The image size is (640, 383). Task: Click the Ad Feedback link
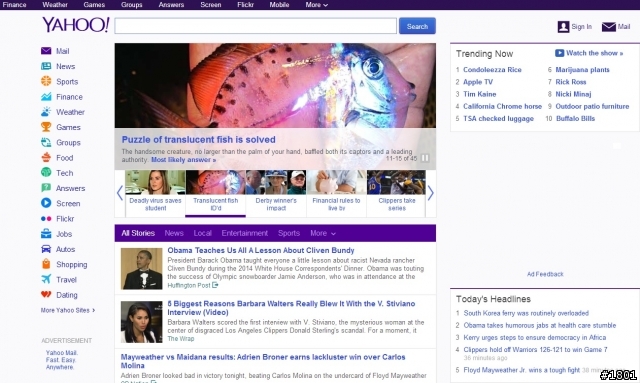(545, 274)
